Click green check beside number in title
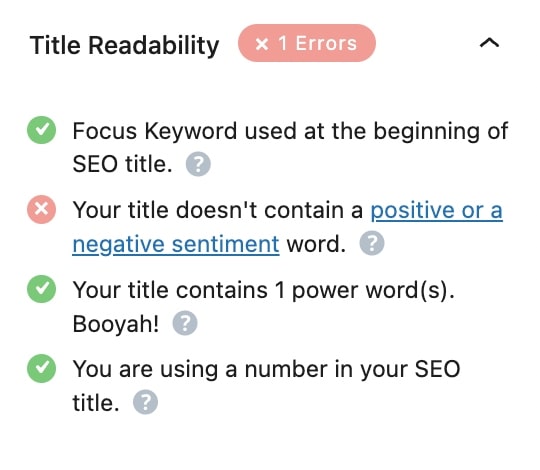Image resolution: width=540 pixels, height=470 pixels. 41,368
